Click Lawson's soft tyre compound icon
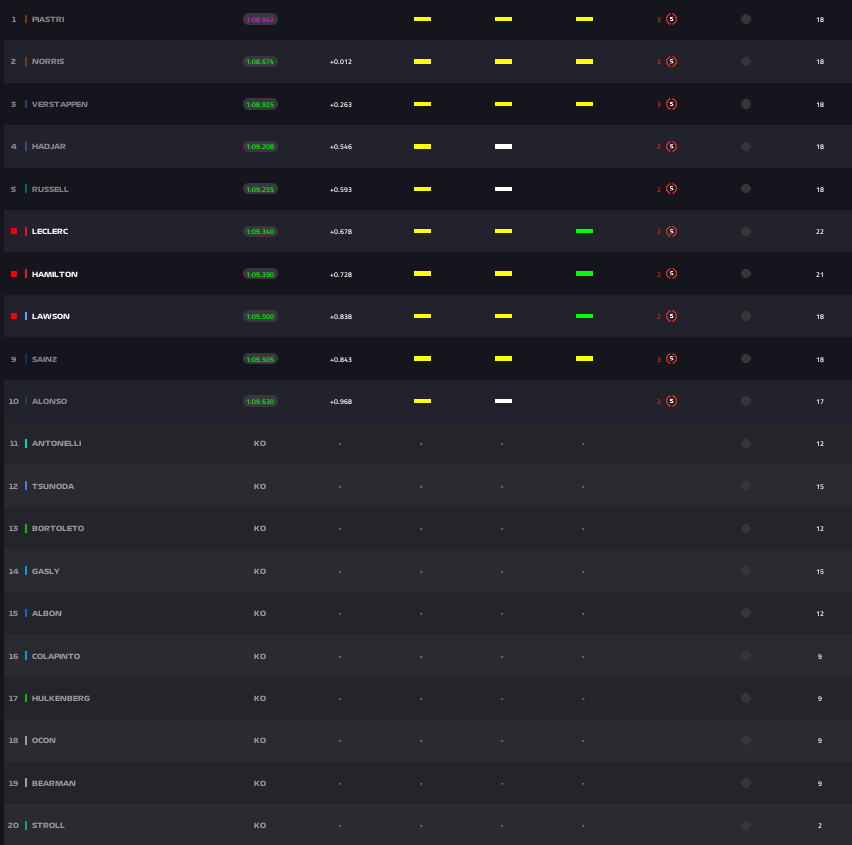This screenshot has width=852, height=845. [672, 316]
